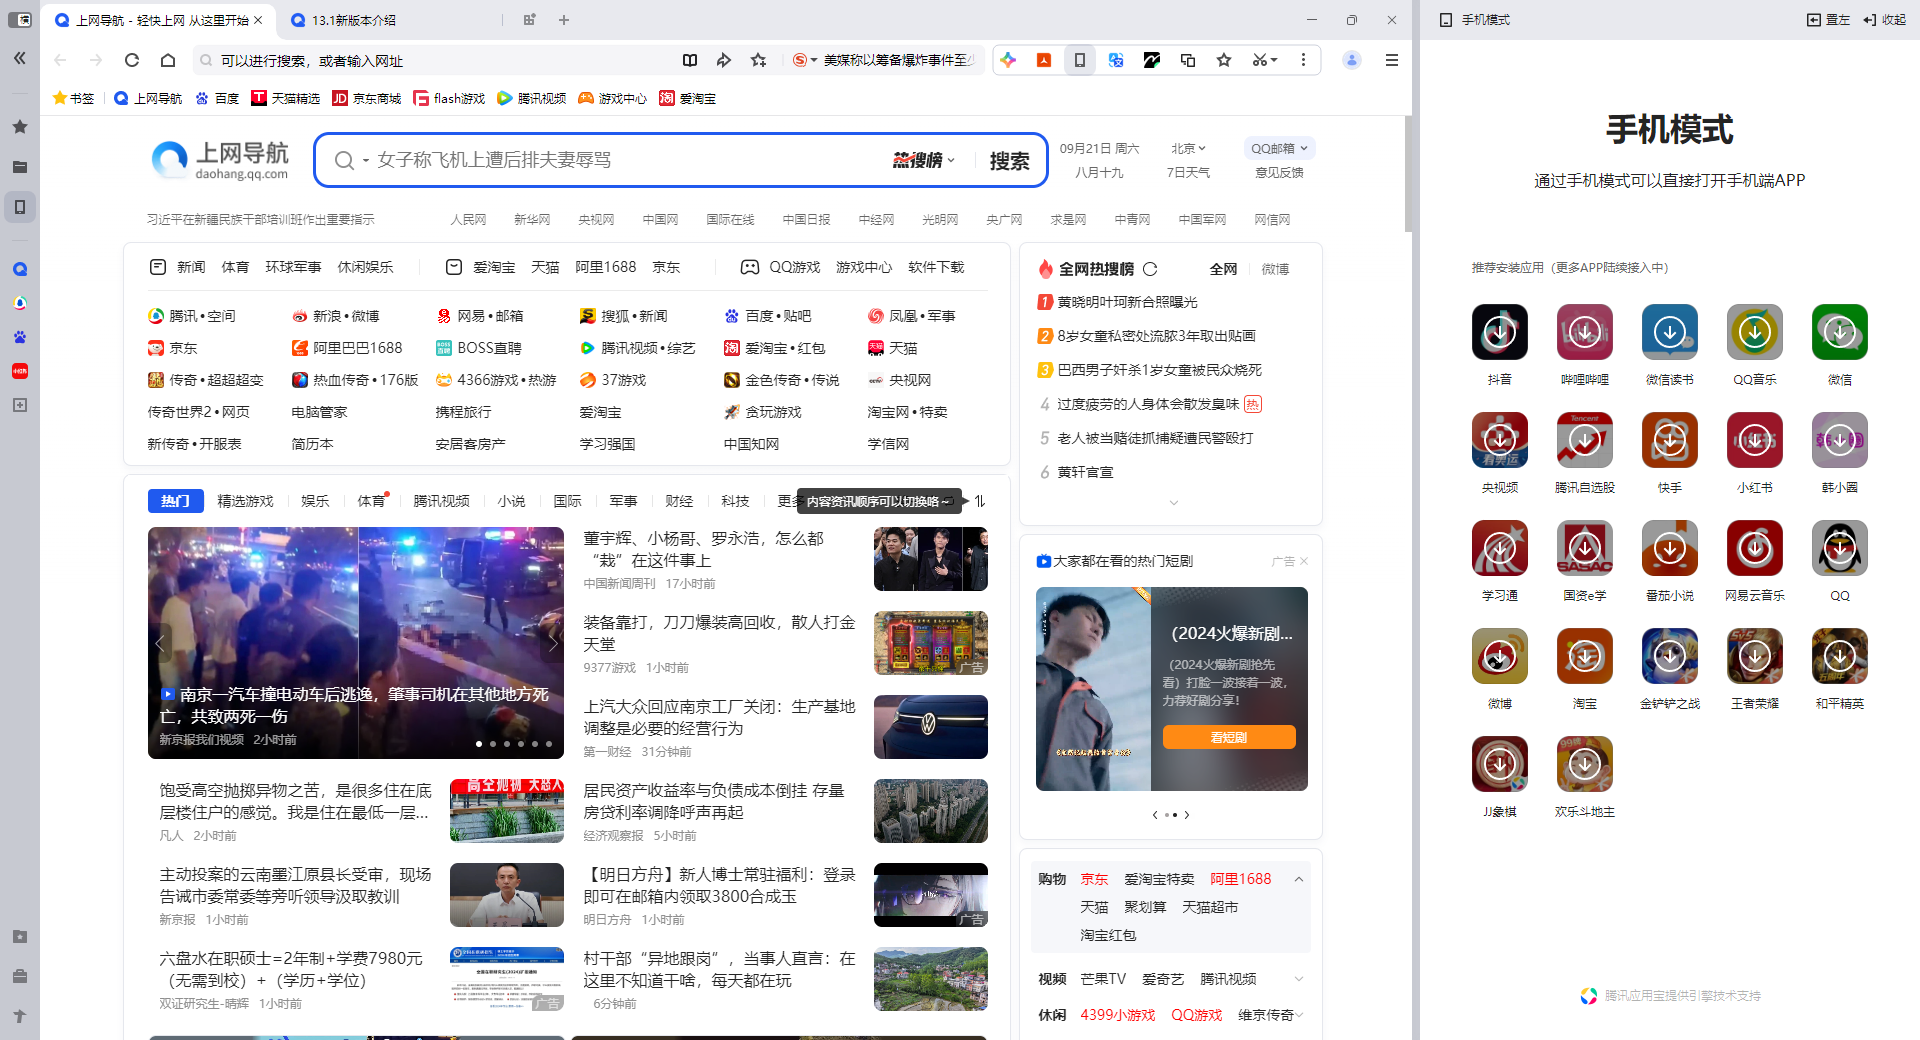Image resolution: width=1920 pixels, height=1040 pixels.
Task: Click the main search input field
Action: (620, 160)
